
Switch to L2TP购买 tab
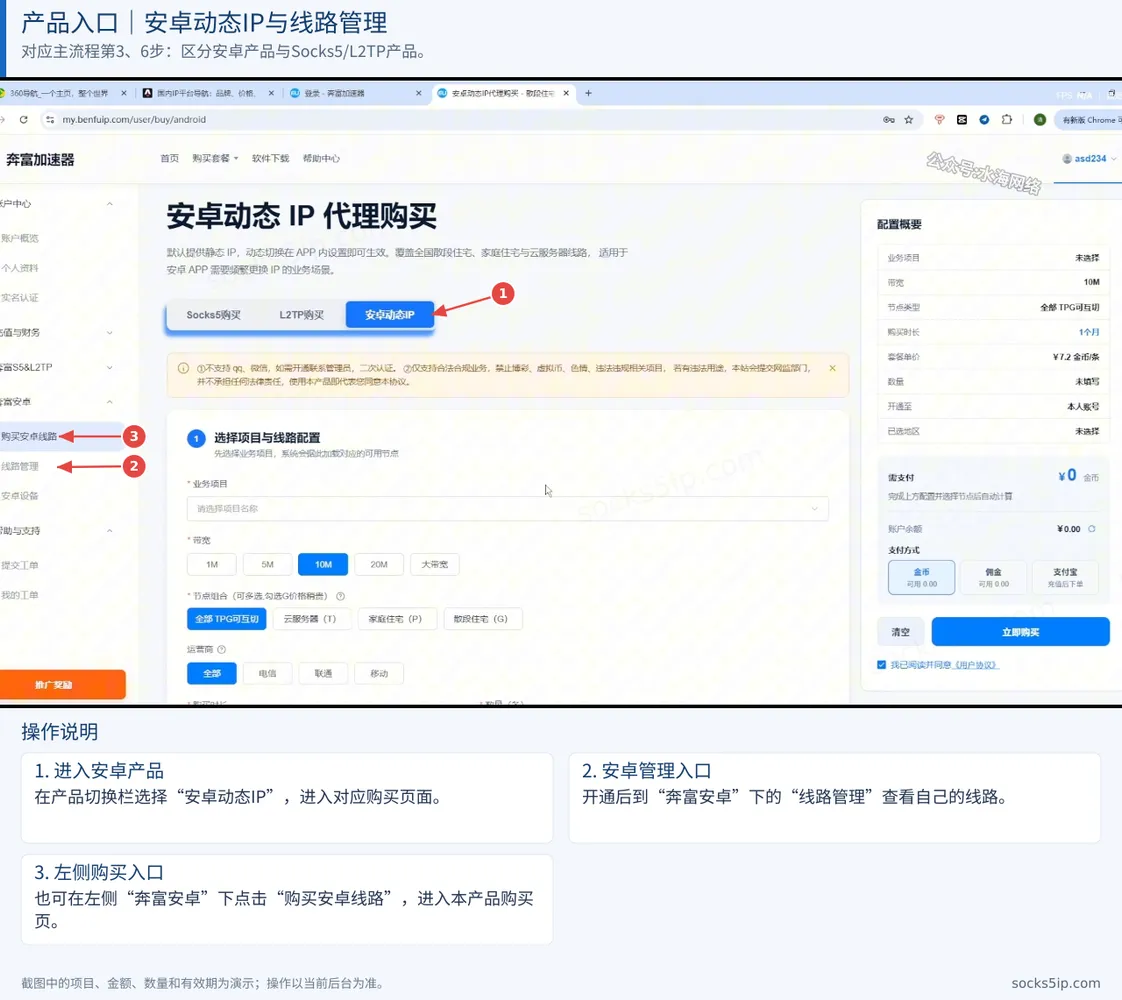[301, 315]
